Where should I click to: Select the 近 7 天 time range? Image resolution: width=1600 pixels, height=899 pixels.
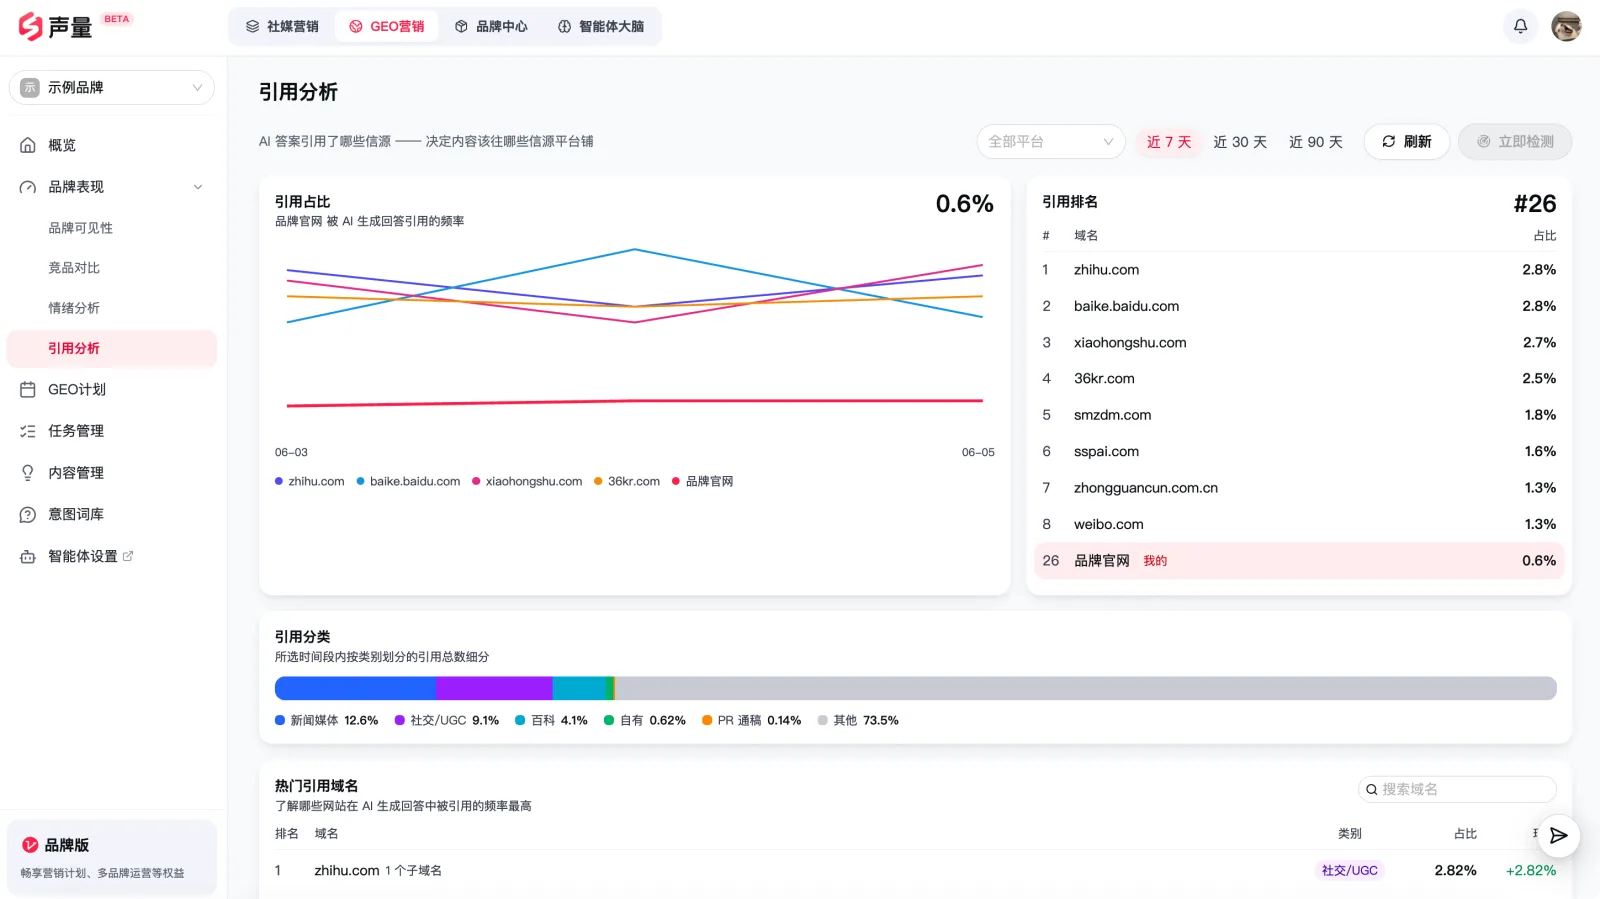click(x=1169, y=142)
